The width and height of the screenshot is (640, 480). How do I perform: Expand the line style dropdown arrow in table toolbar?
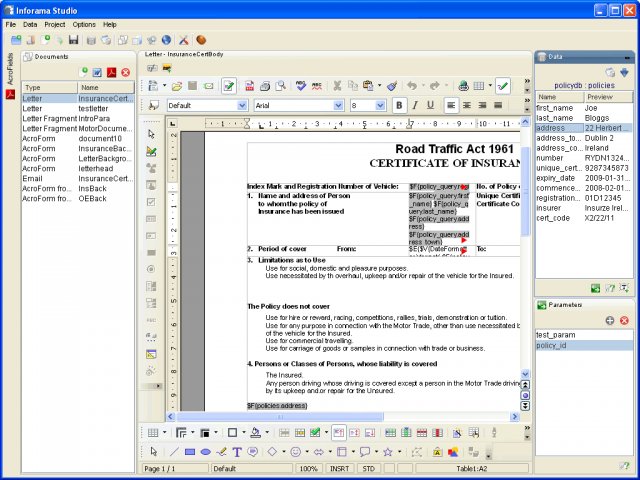tap(193, 433)
